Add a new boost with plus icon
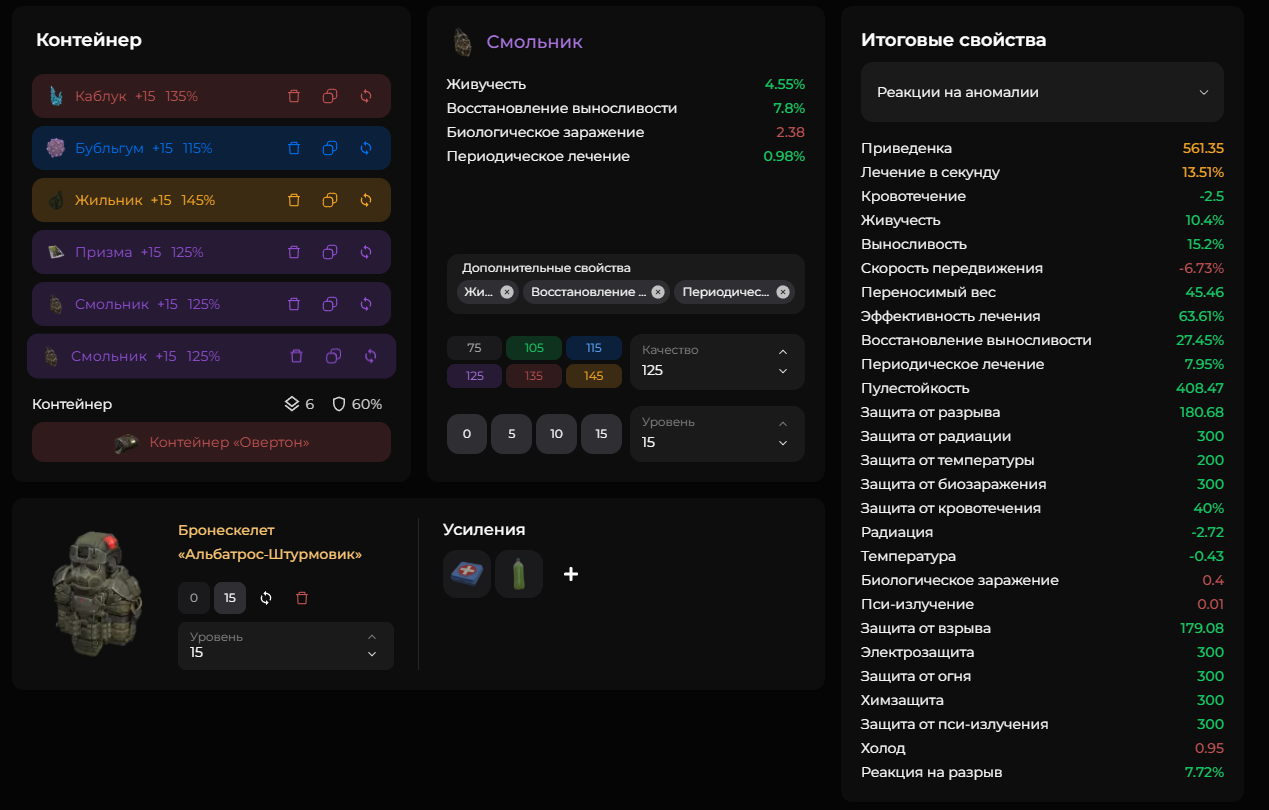Viewport: 1269px width, 810px height. 571,574
